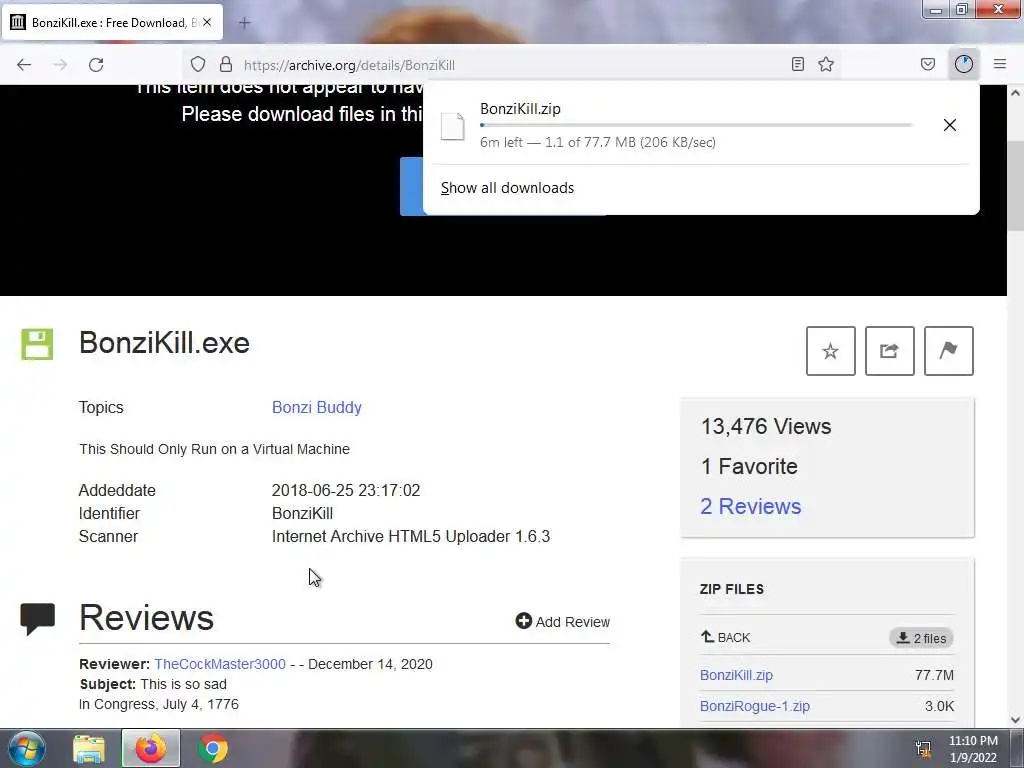
Task: View site security padlock info
Action: tap(226, 64)
